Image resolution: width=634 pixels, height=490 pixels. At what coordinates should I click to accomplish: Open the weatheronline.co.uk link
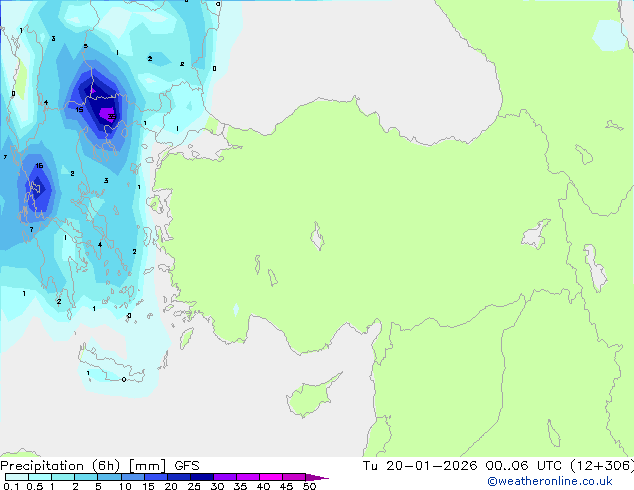click(550, 481)
